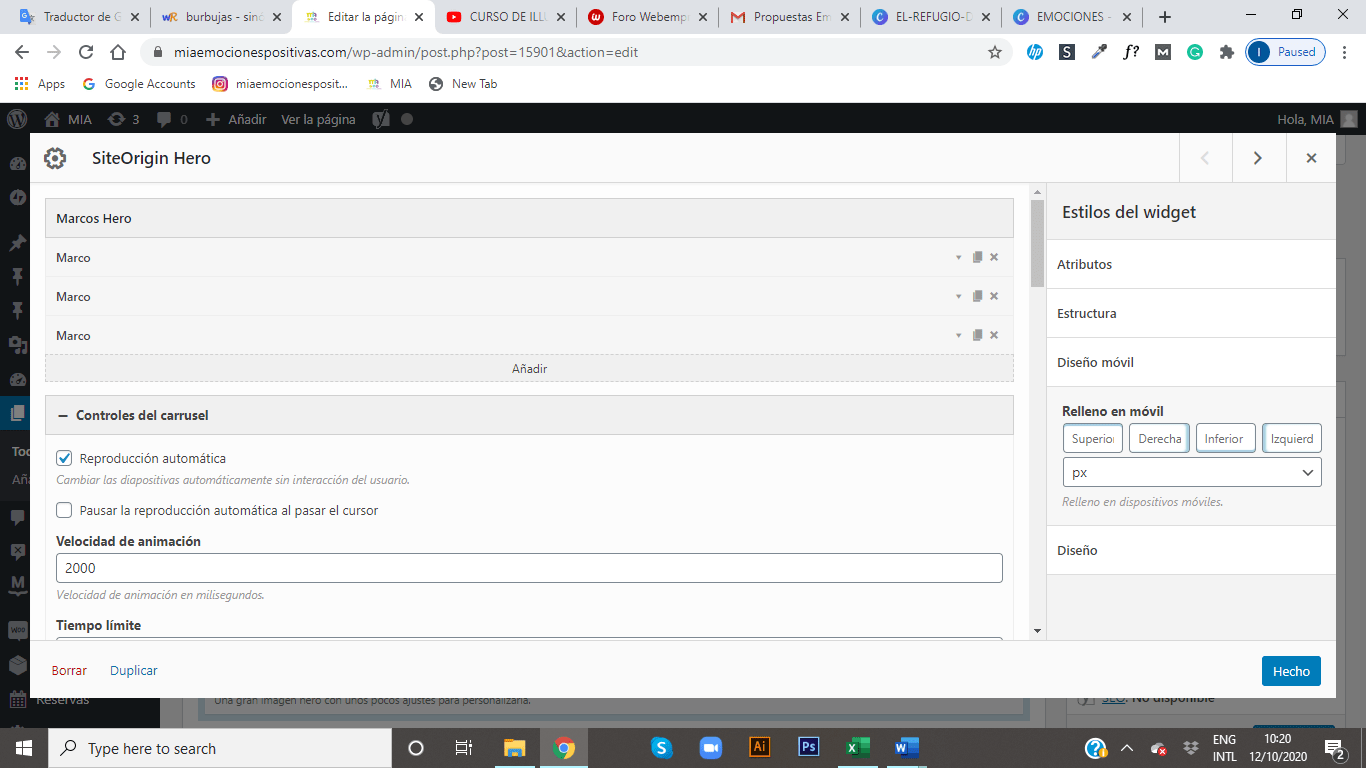
Task: Click the form's vertical scrollbar thumb
Action: 1037,243
